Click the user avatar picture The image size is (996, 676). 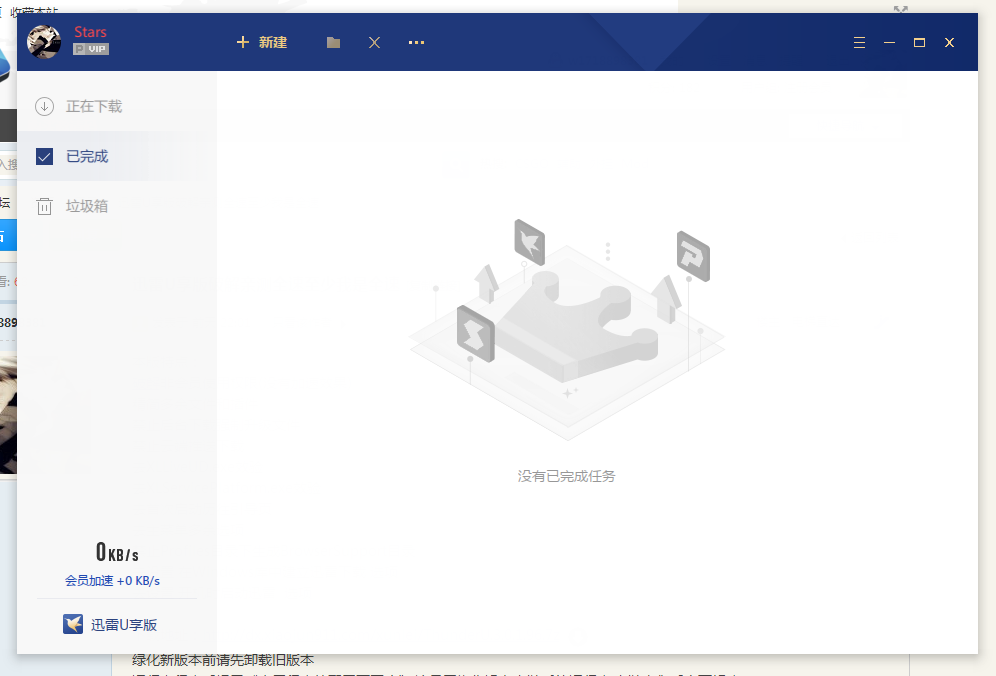tap(44, 42)
